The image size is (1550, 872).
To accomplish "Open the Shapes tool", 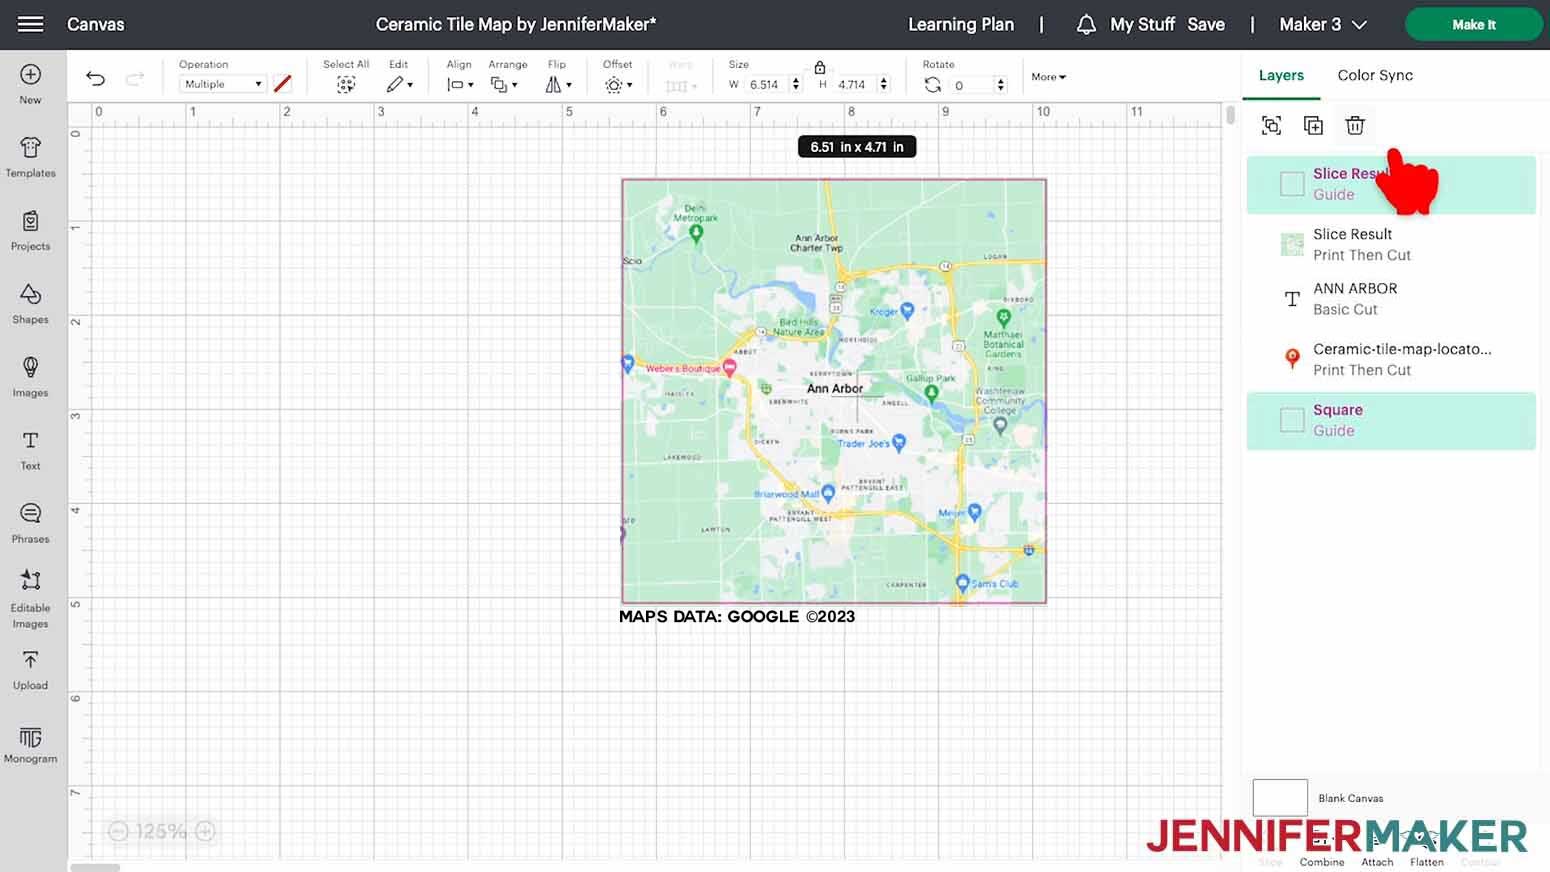I will (x=30, y=303).
